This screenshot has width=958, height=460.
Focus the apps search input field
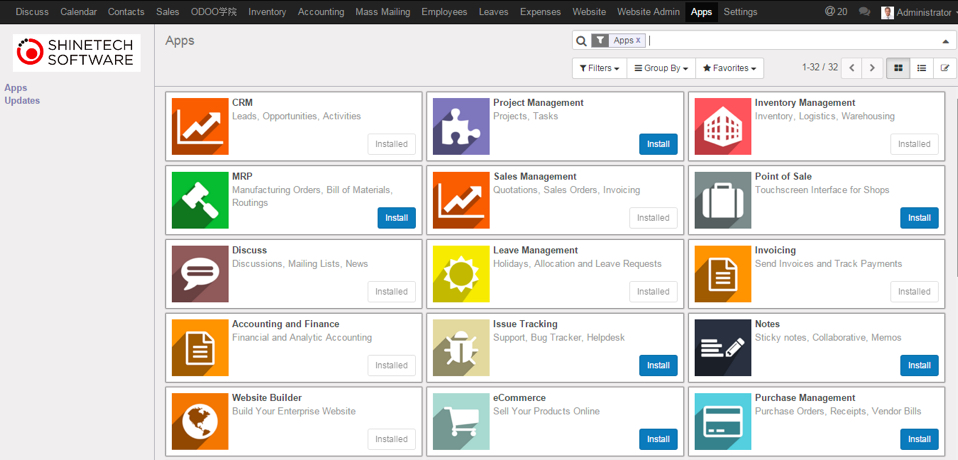(792, 40)
